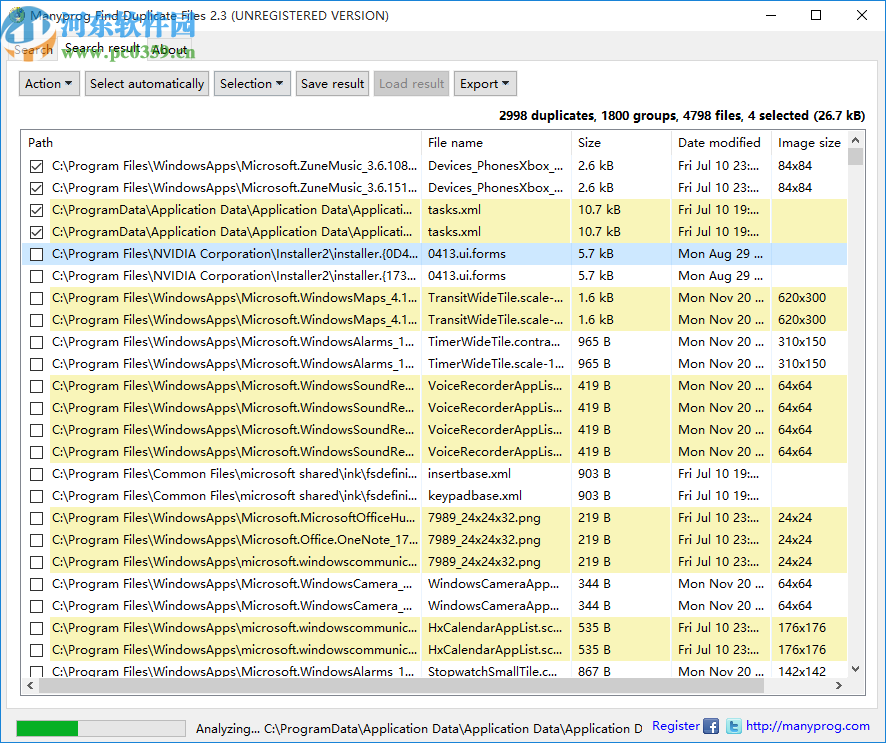Switch to the Search result tab
The image size is (886, 743).
click(x=101, y=48)
